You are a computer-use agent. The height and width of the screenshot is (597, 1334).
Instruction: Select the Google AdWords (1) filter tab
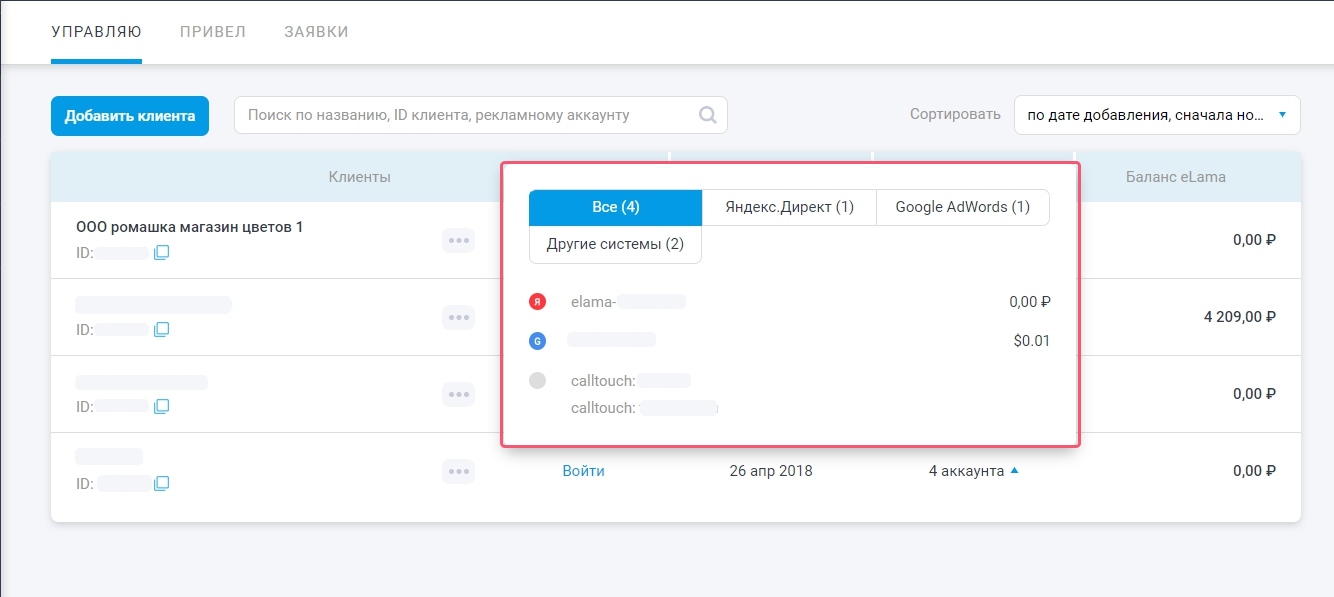click(962, 207)
